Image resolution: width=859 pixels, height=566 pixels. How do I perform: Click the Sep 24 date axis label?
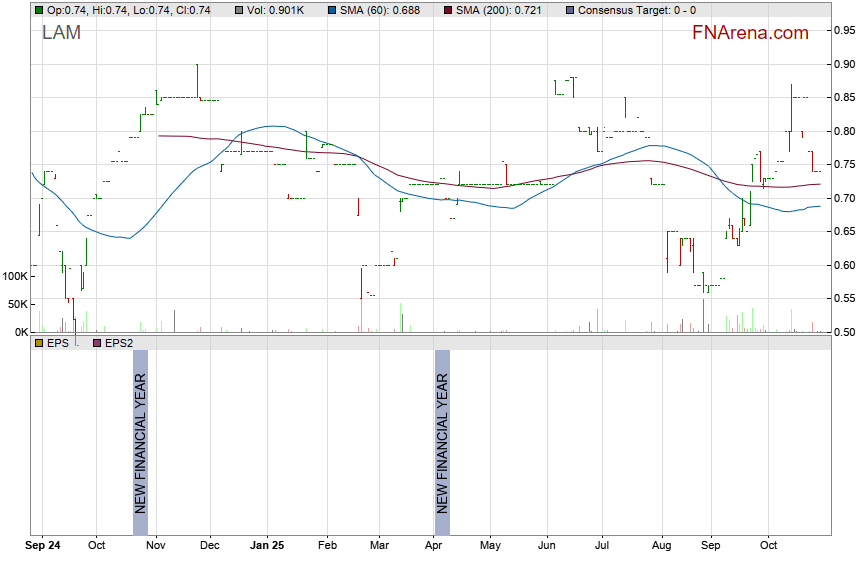pyautogui.click(x=42, y=546)
